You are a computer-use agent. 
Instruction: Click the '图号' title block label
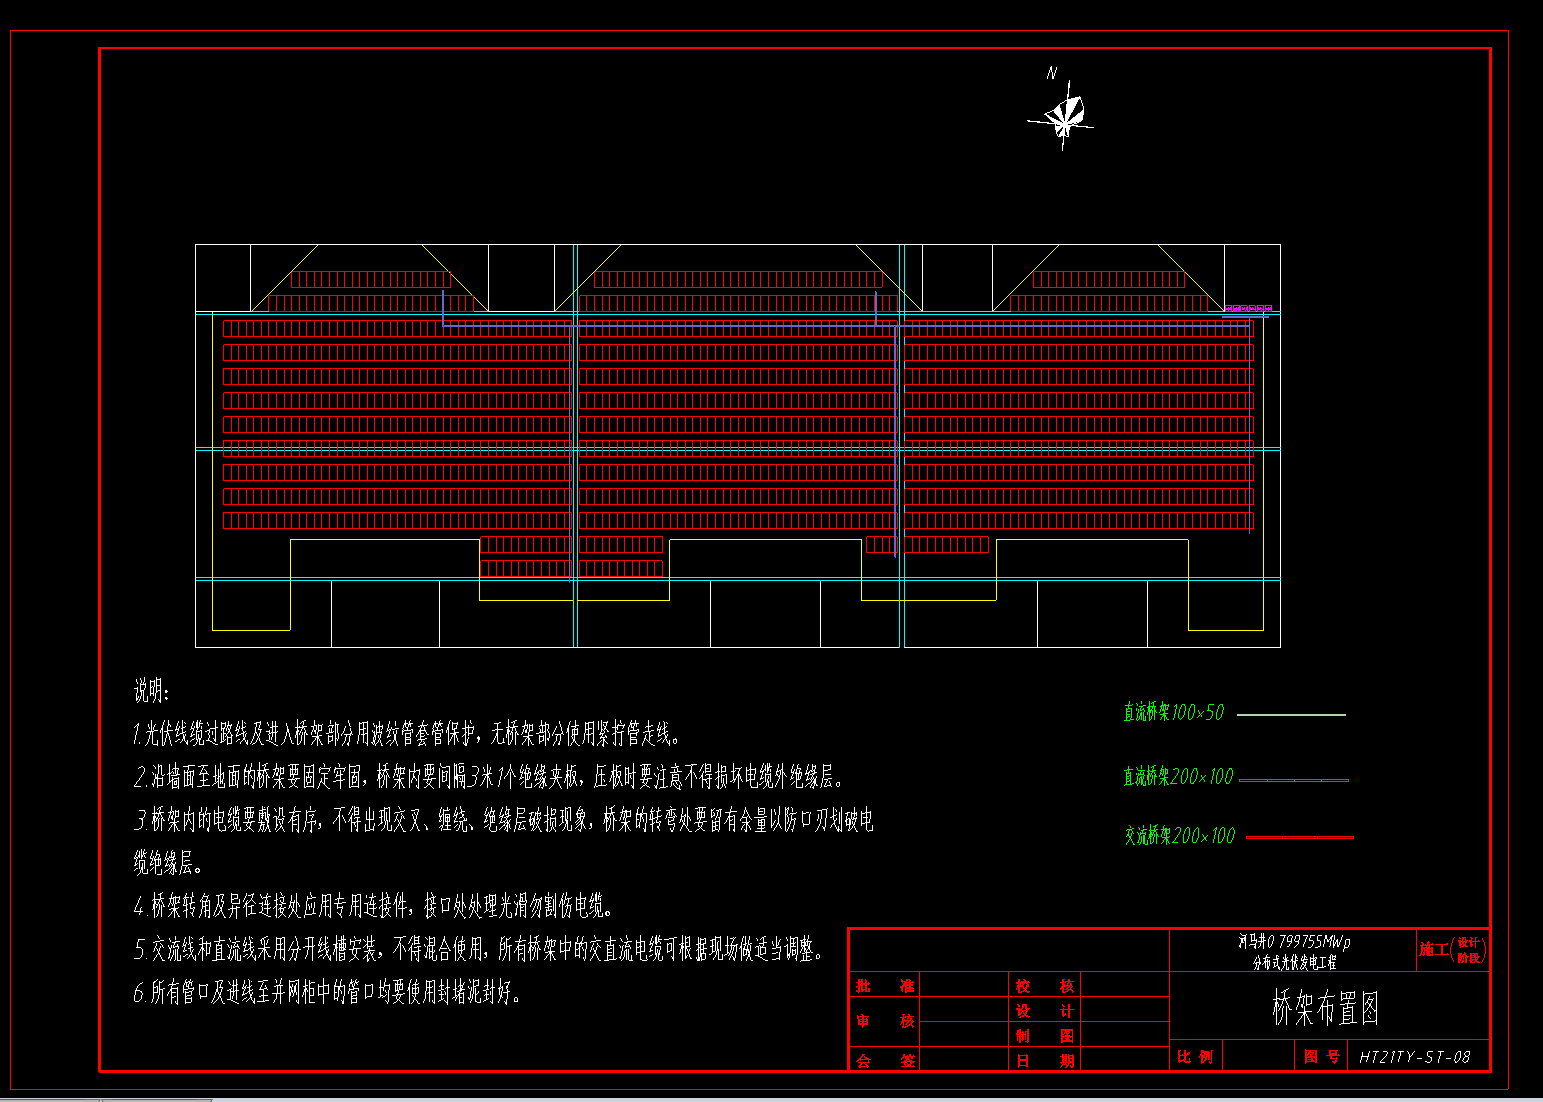[1322, 1056]
